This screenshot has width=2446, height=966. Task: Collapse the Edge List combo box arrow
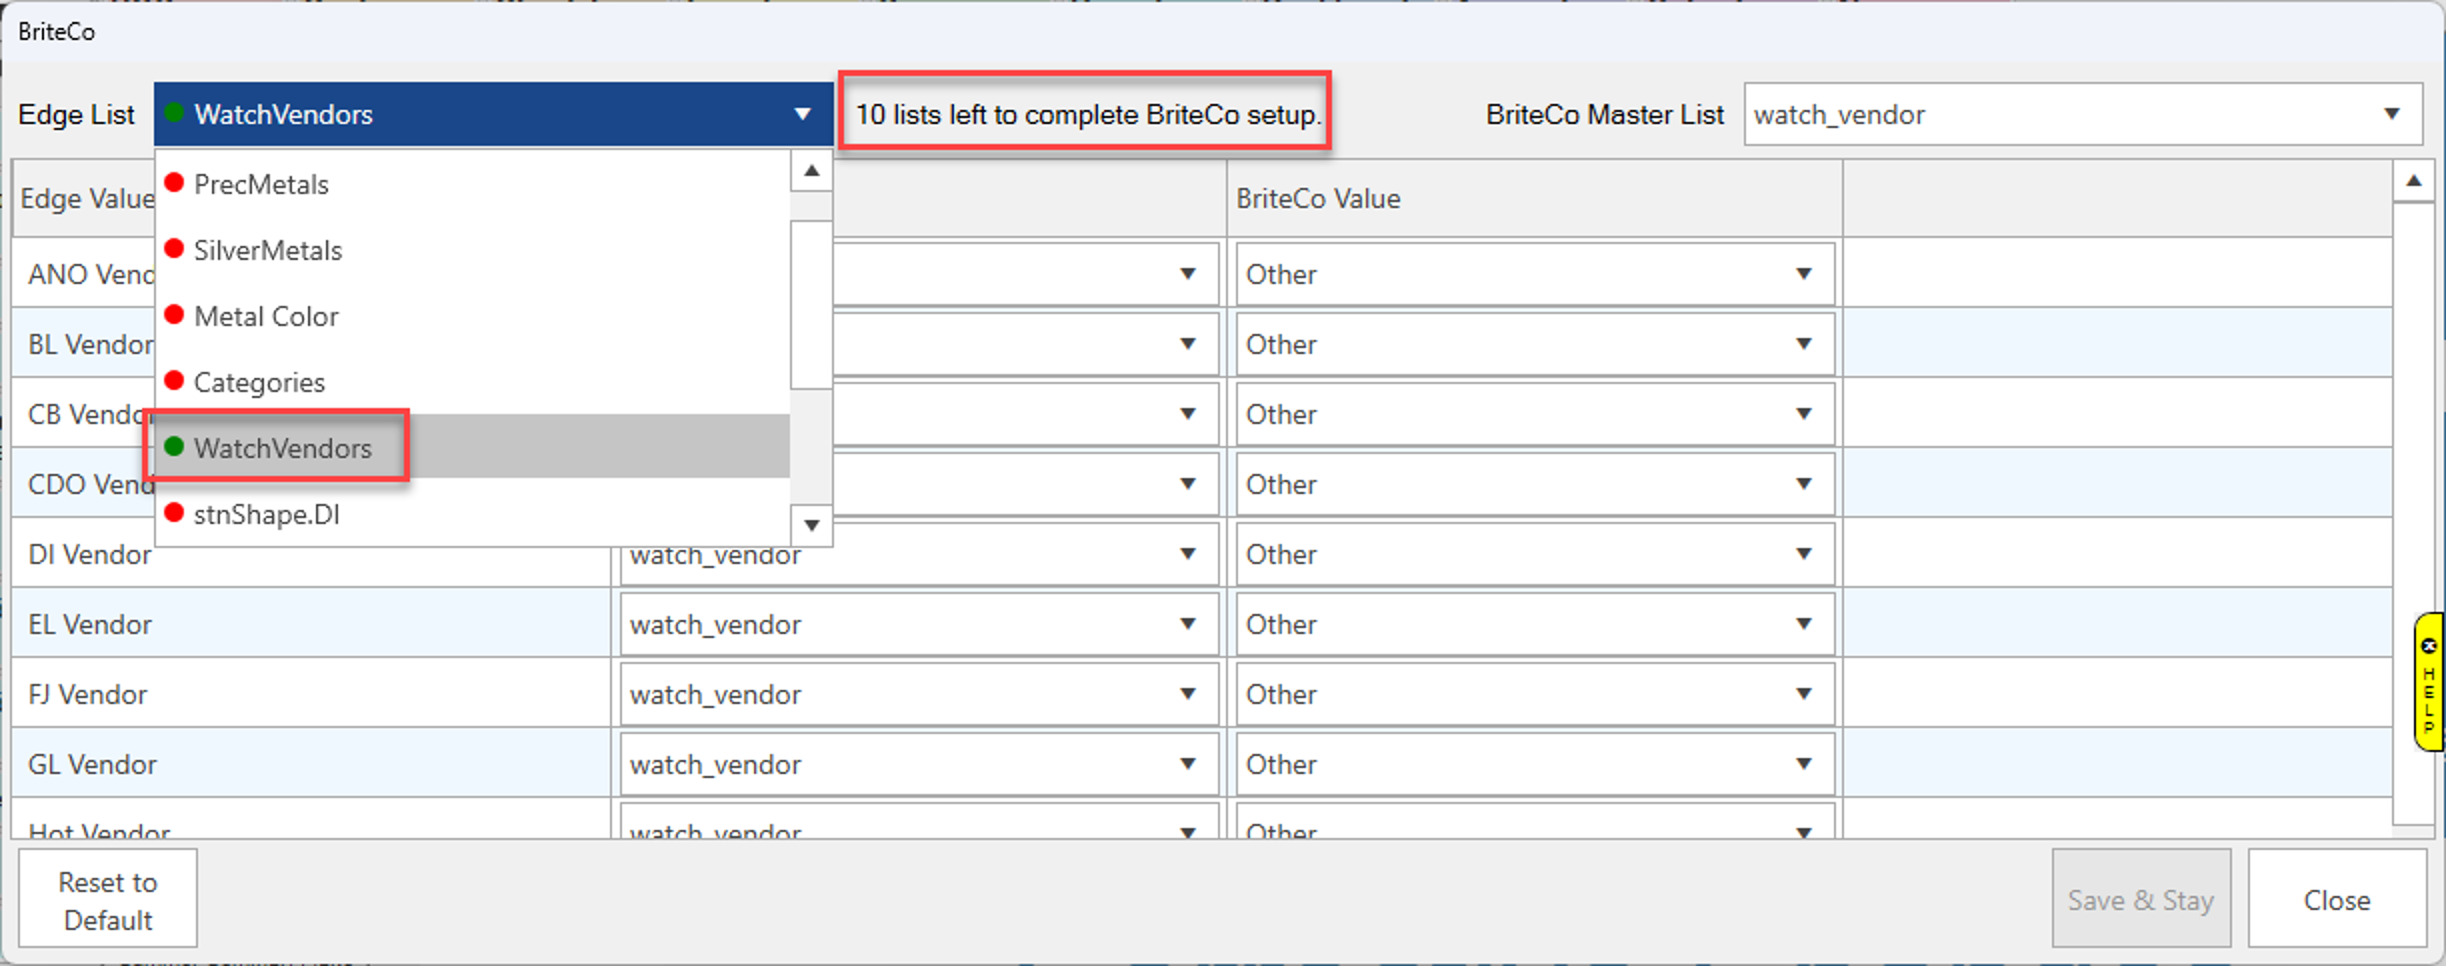click(802, 115)
